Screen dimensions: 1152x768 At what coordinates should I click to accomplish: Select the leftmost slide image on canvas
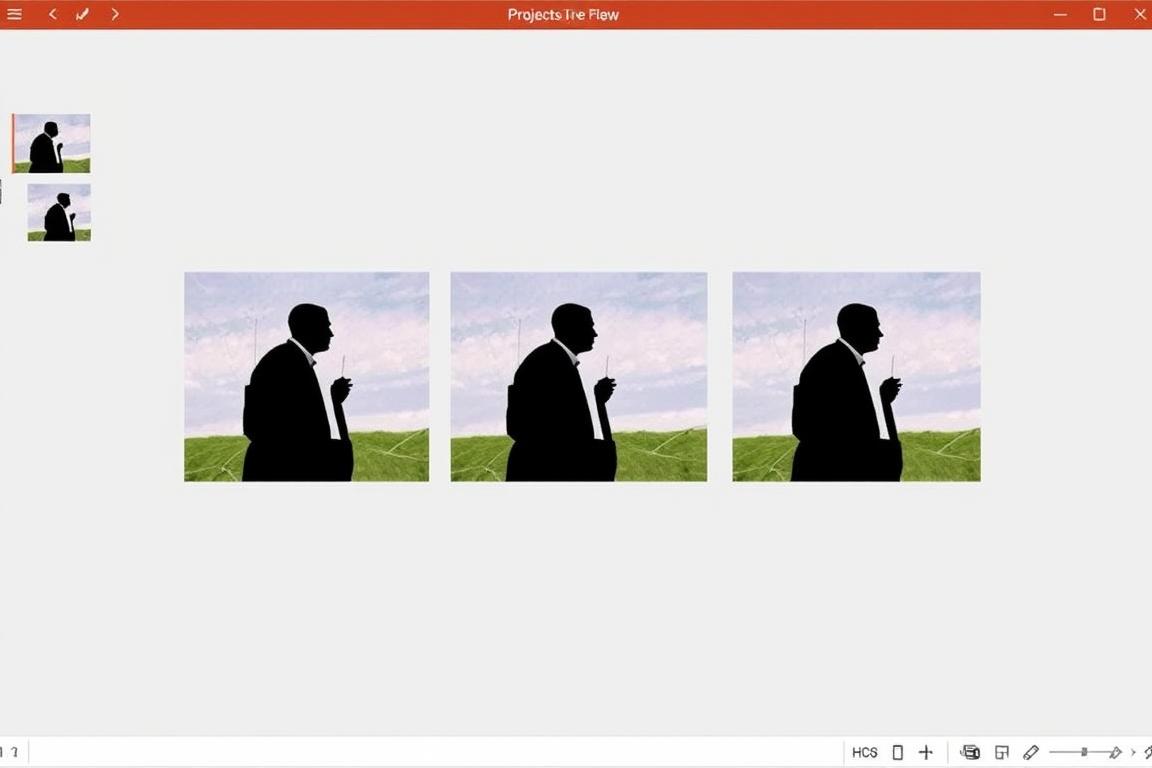tap(306, 376)
